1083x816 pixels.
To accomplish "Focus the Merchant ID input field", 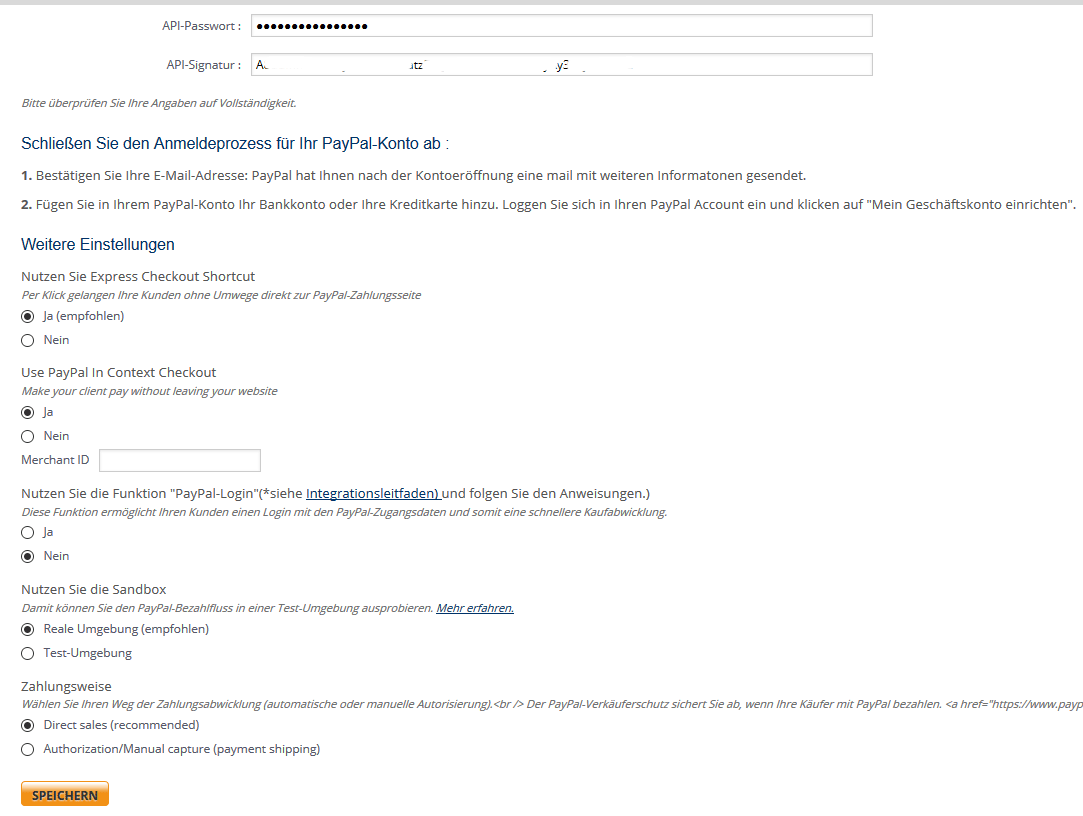I will [180, 460].
